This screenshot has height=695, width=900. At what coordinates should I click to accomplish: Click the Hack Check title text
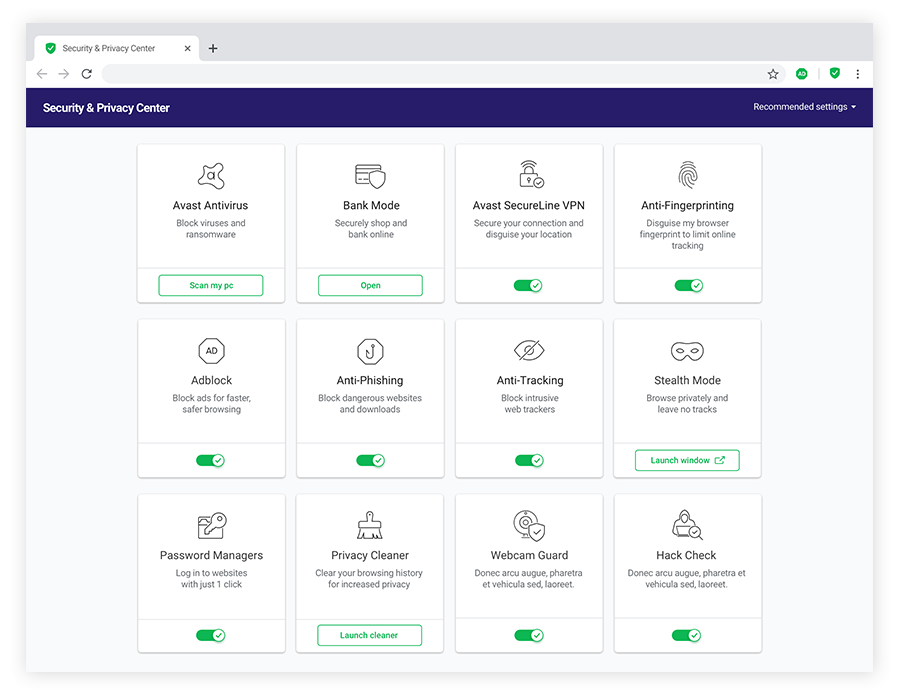[x=686, y=556]
